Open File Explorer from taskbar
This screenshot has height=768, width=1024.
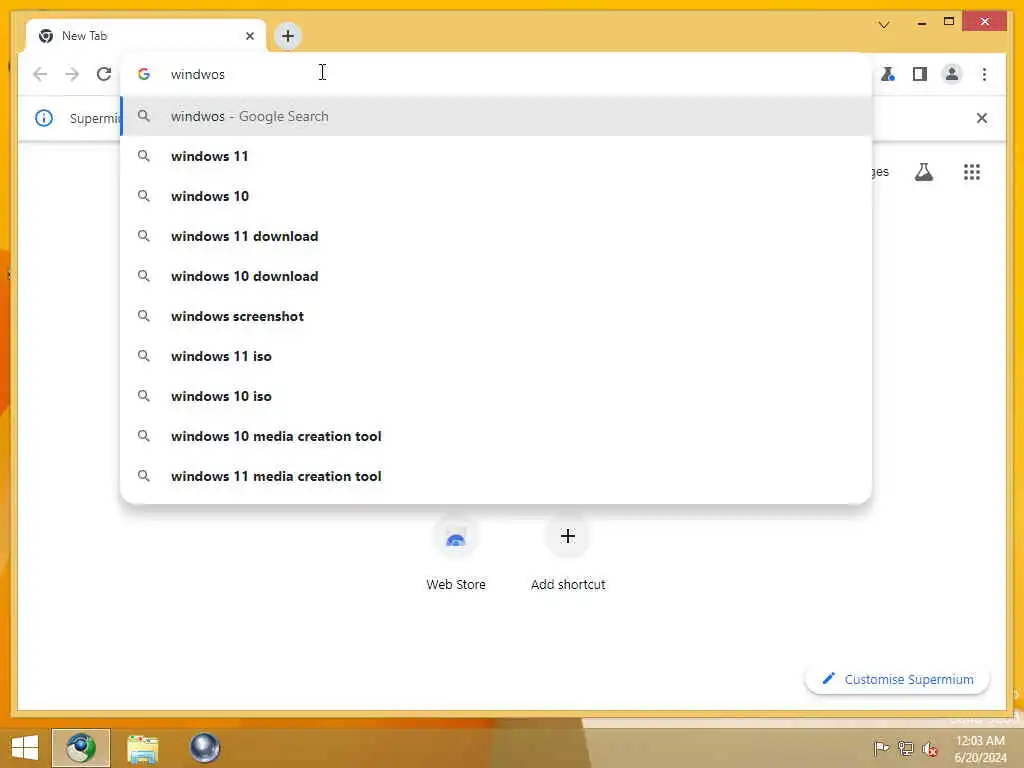[142, 748]
